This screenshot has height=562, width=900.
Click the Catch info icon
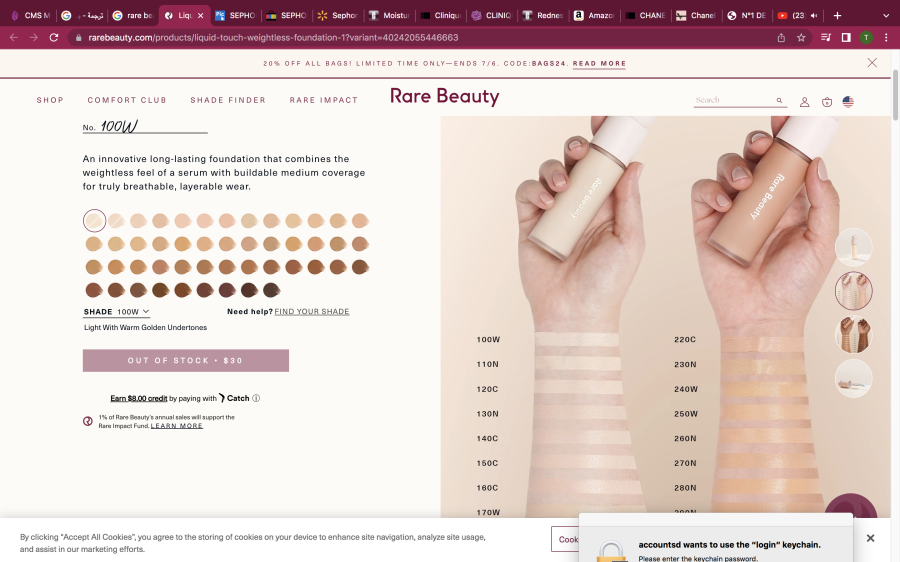256,398
